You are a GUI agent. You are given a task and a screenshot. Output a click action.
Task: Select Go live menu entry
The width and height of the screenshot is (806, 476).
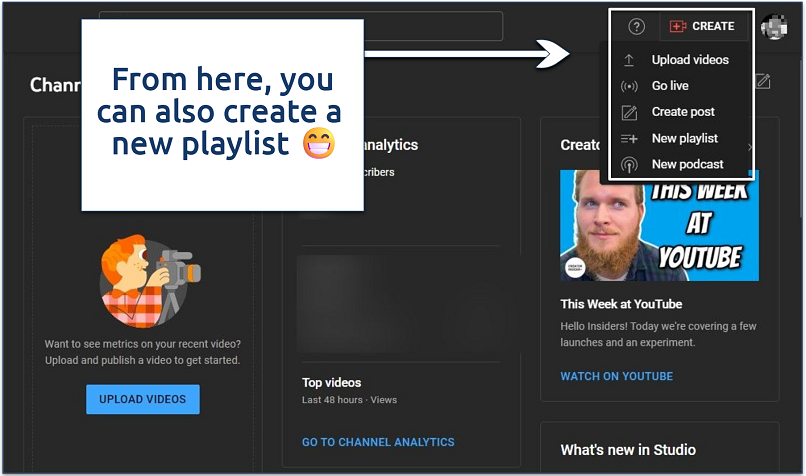tap(670, 86)
